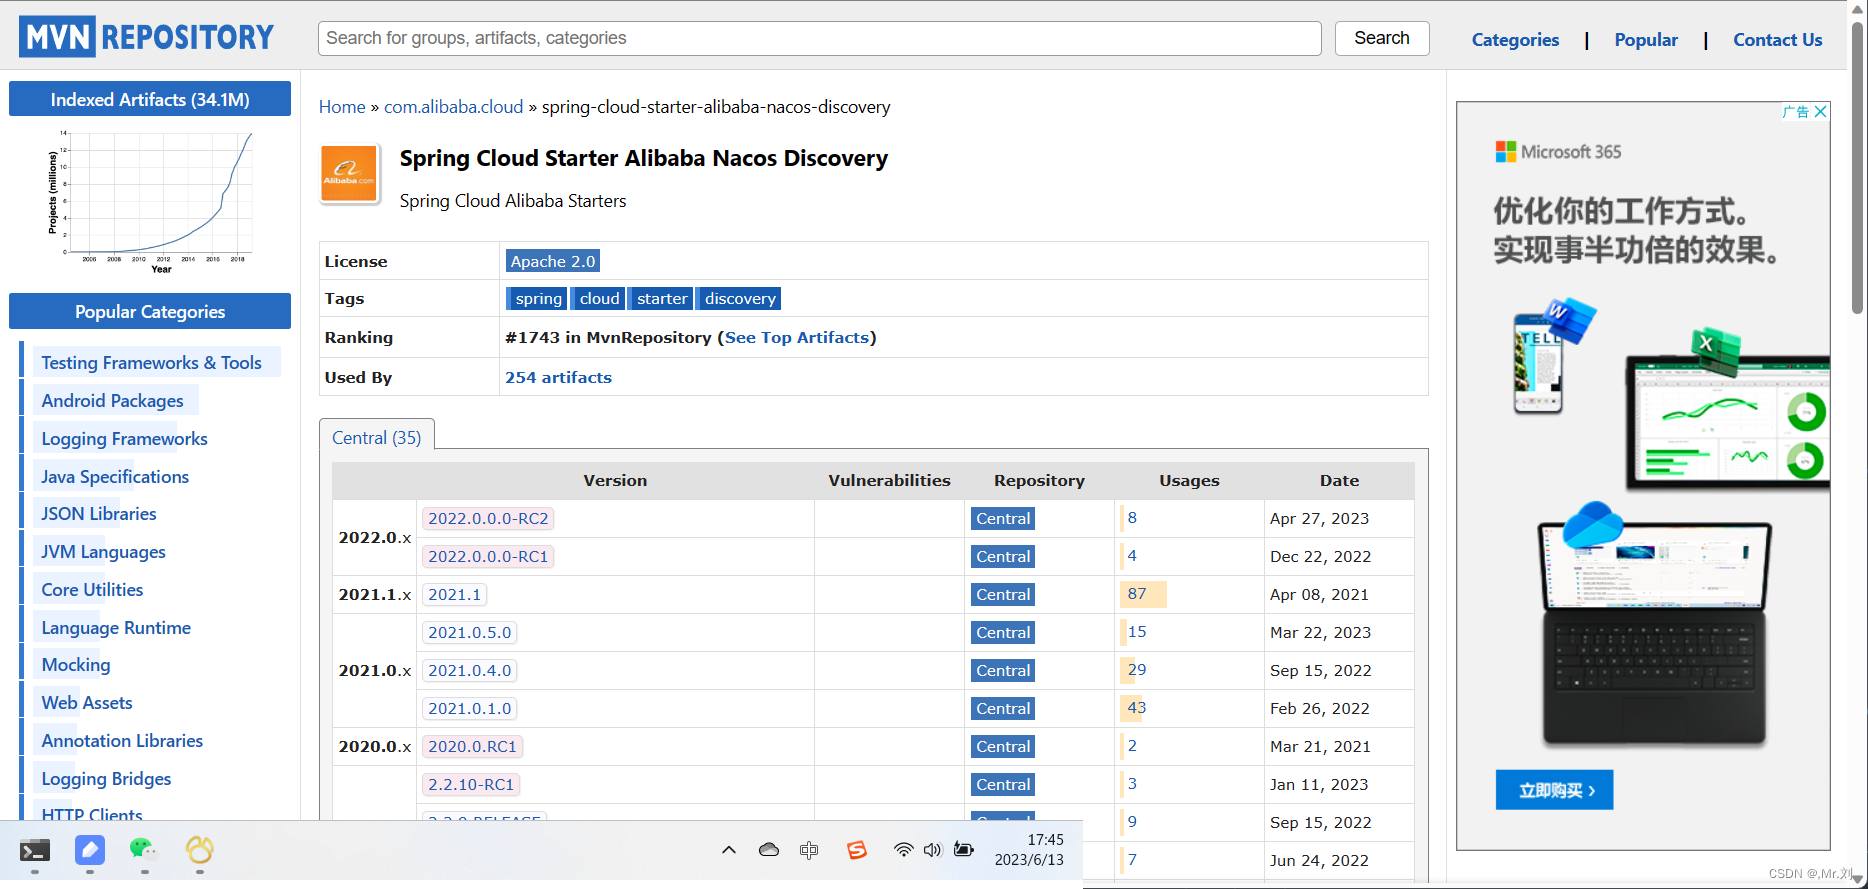Open version 2020.0.RC1

(473, 746)
